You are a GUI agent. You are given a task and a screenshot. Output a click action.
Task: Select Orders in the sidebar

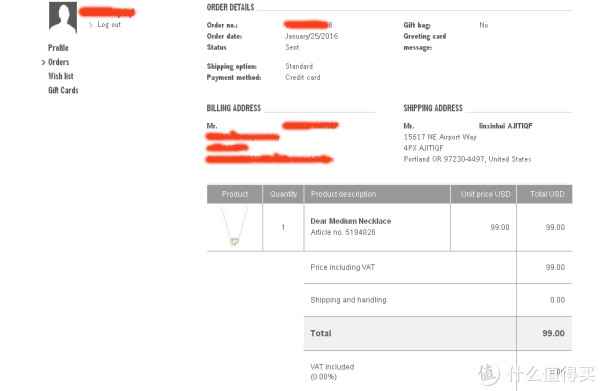(x=59, y=62)
